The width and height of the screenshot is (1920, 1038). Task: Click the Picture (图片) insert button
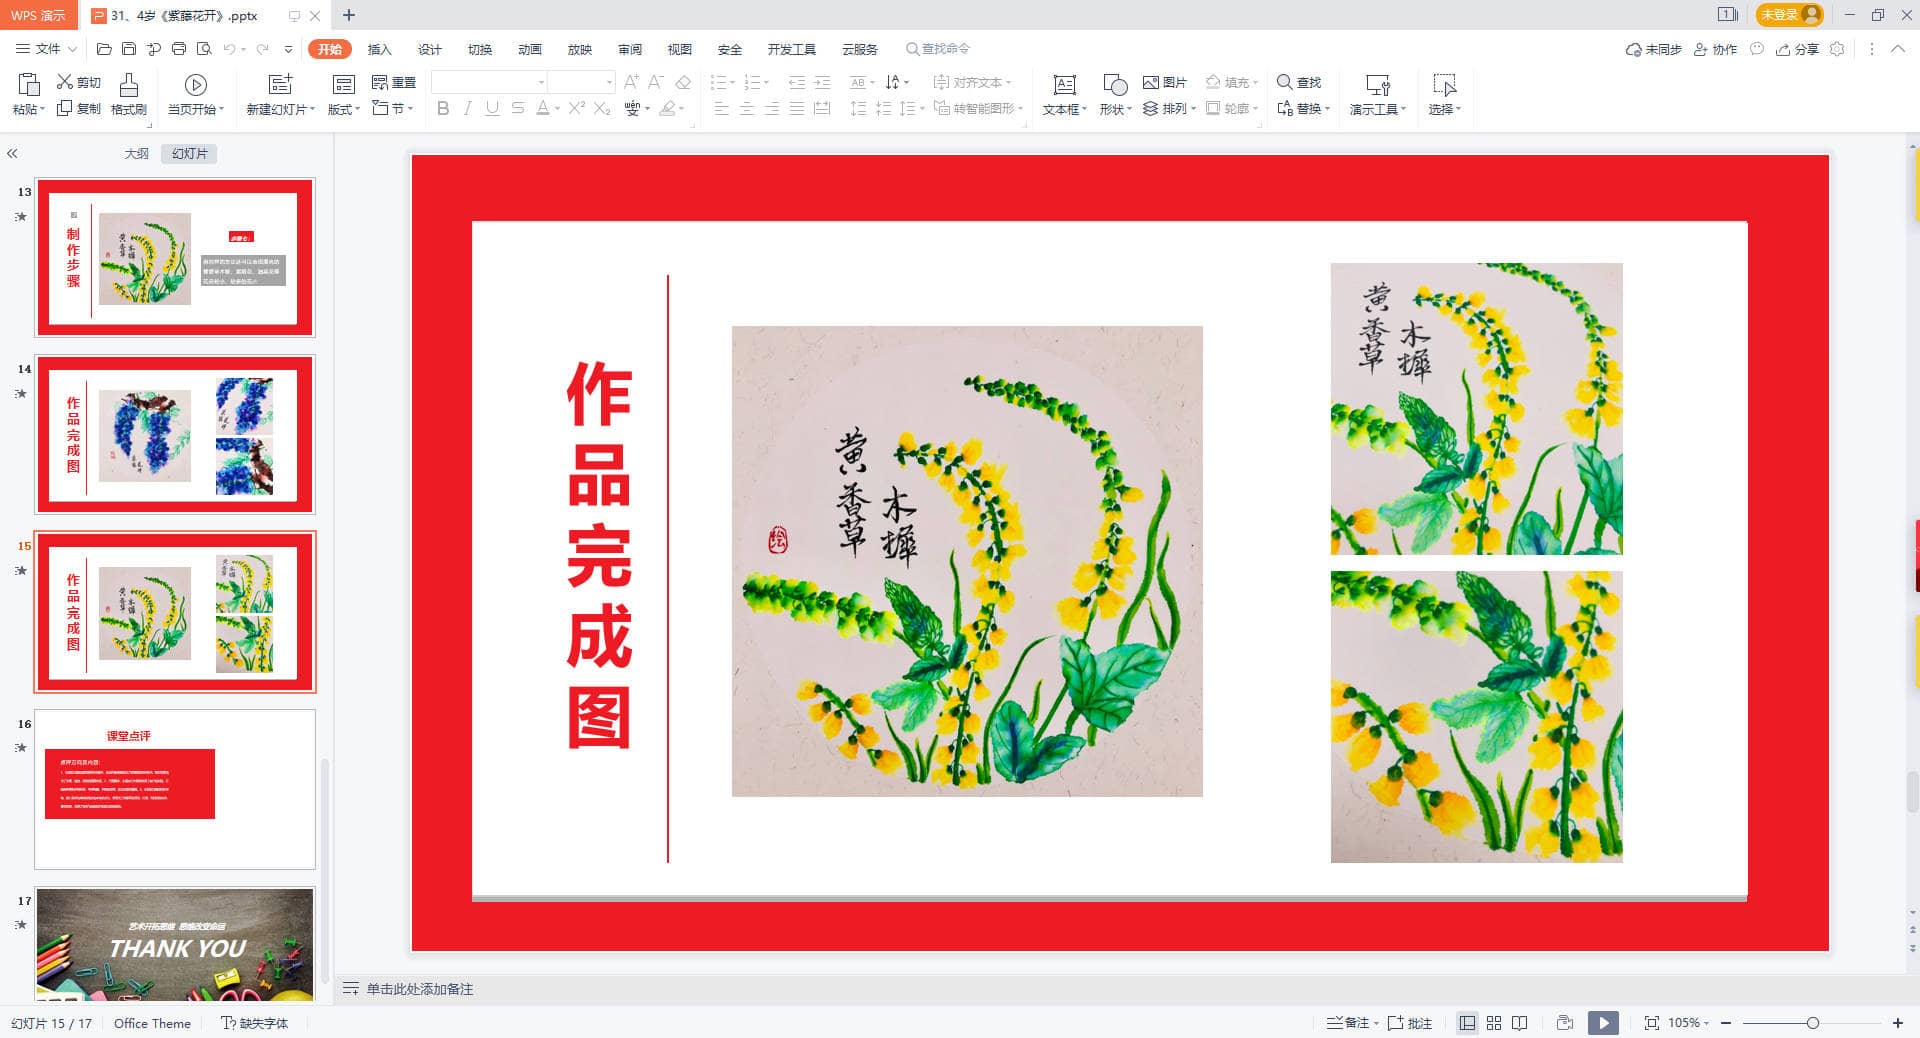[1165, 82]
